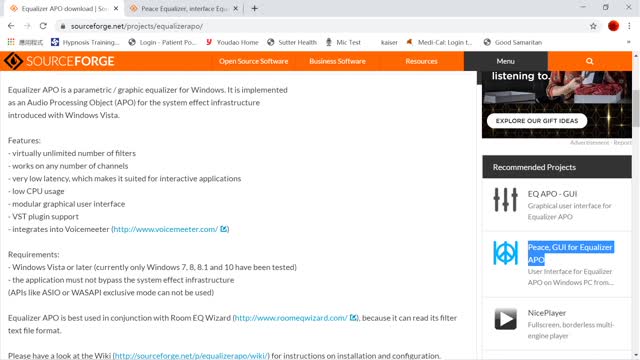640x360 pixels.
Task: Open the red profile avatar
Action: pyautogui.click(x=613, y=26)
